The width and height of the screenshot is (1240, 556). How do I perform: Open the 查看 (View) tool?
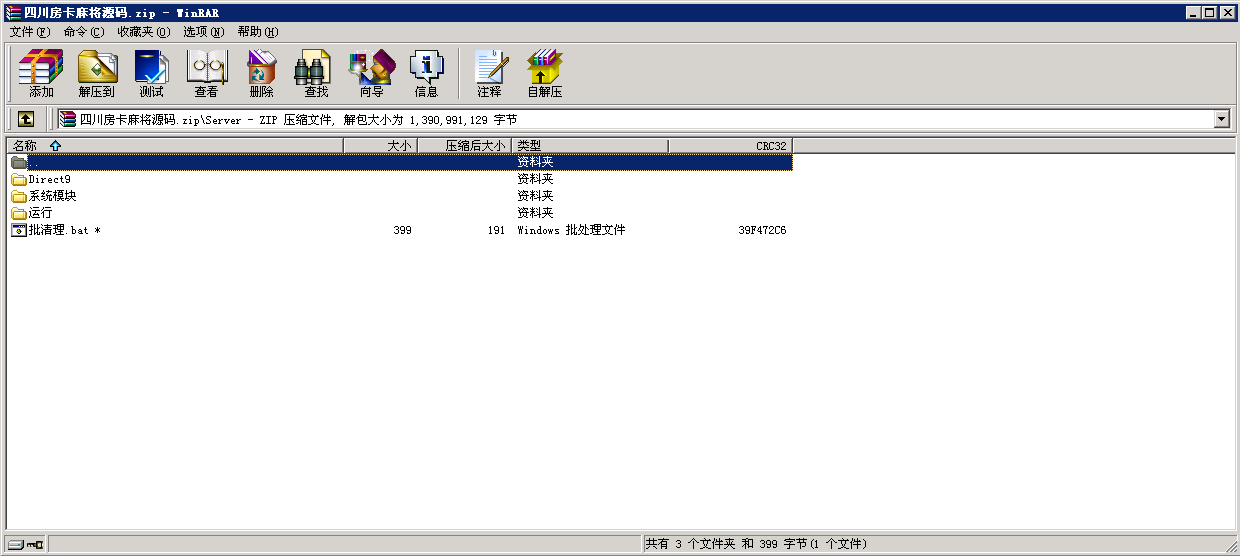pyautogui.click(x=206, y=73)
